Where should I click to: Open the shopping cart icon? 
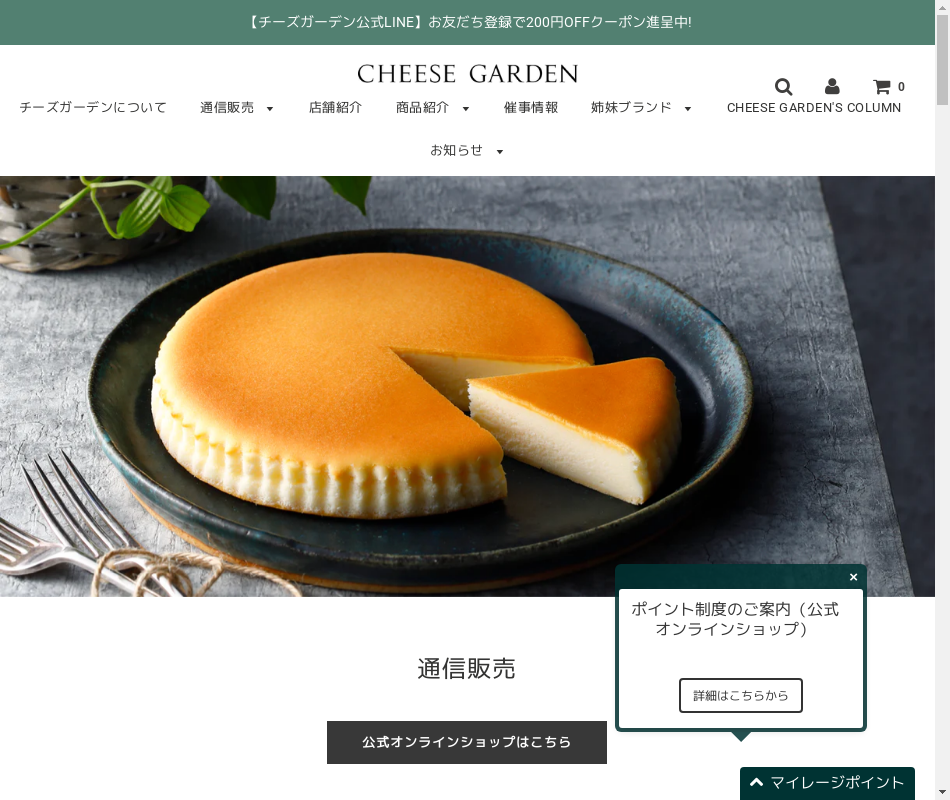pyautogui.click(x=882, y=87)
